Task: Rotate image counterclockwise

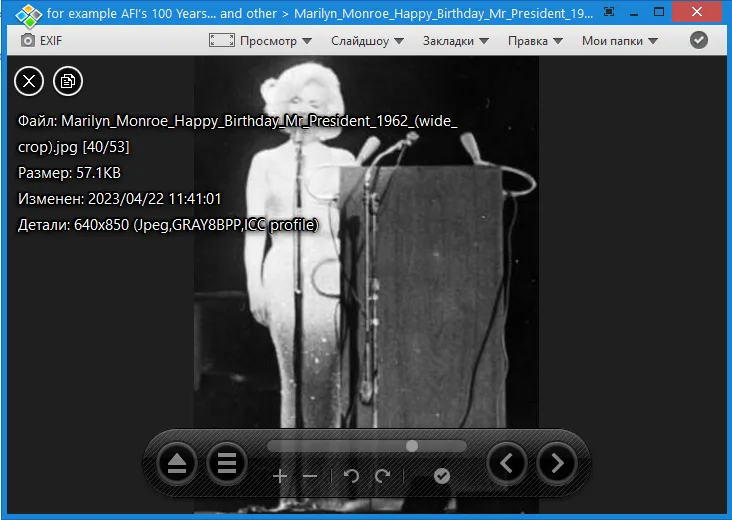Action: 351,476
